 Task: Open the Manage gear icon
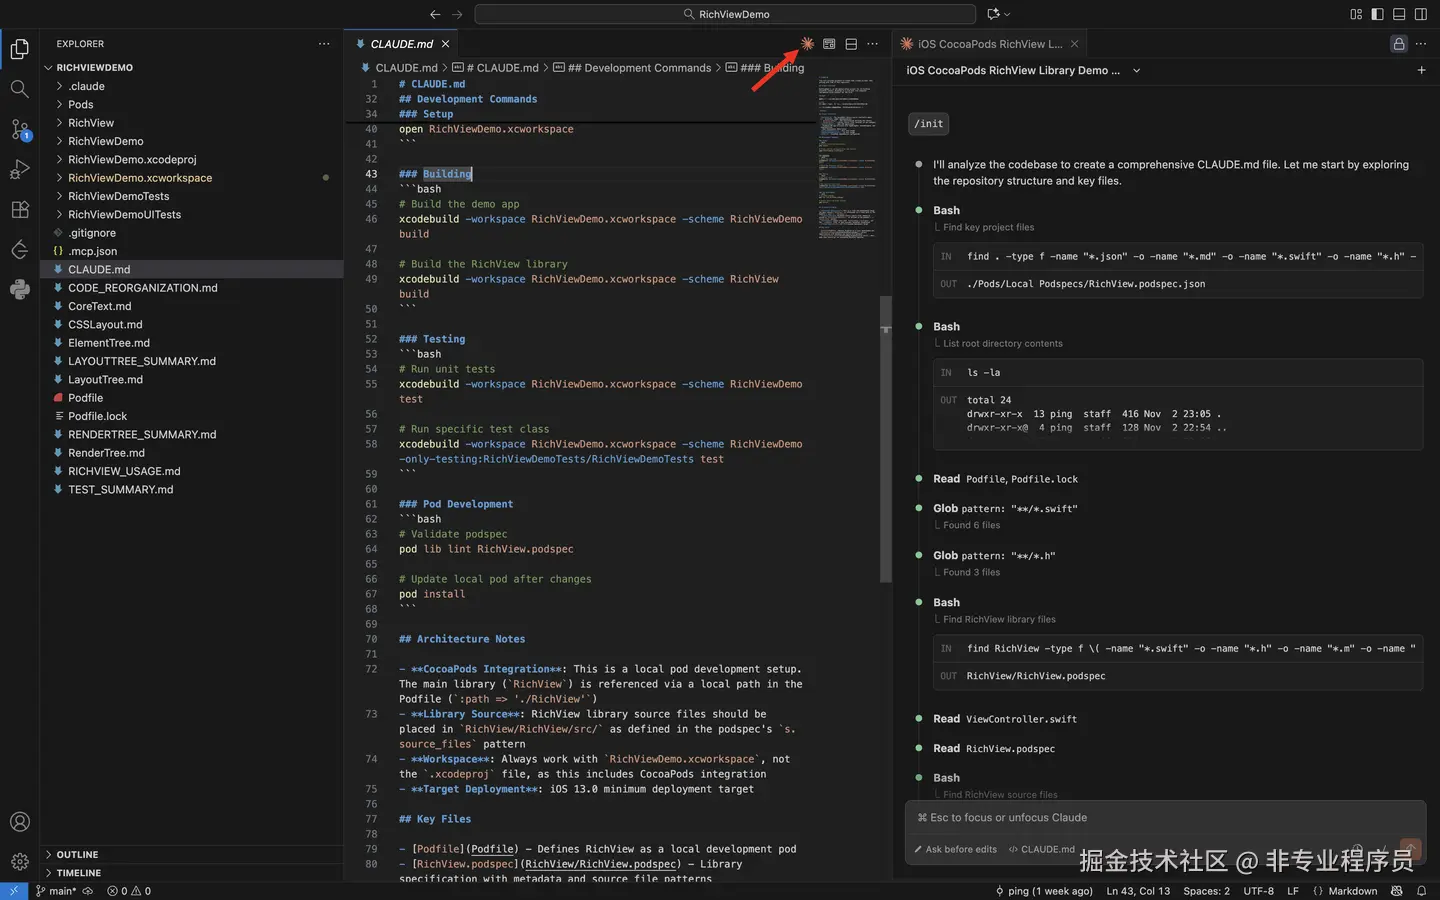[19, 862]
